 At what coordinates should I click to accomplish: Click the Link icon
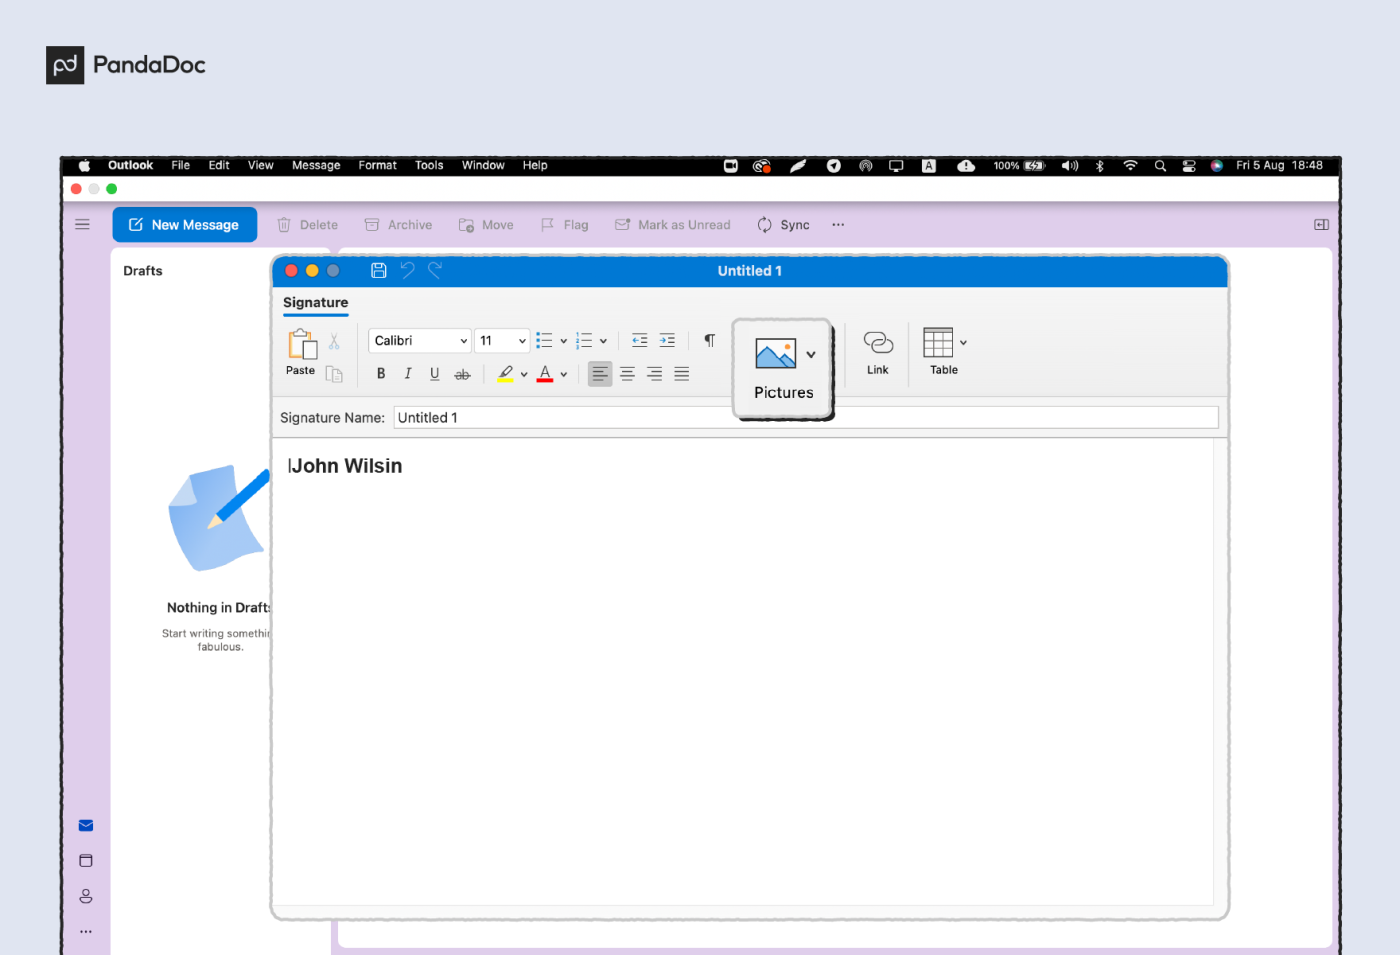[x=878, y=343]
